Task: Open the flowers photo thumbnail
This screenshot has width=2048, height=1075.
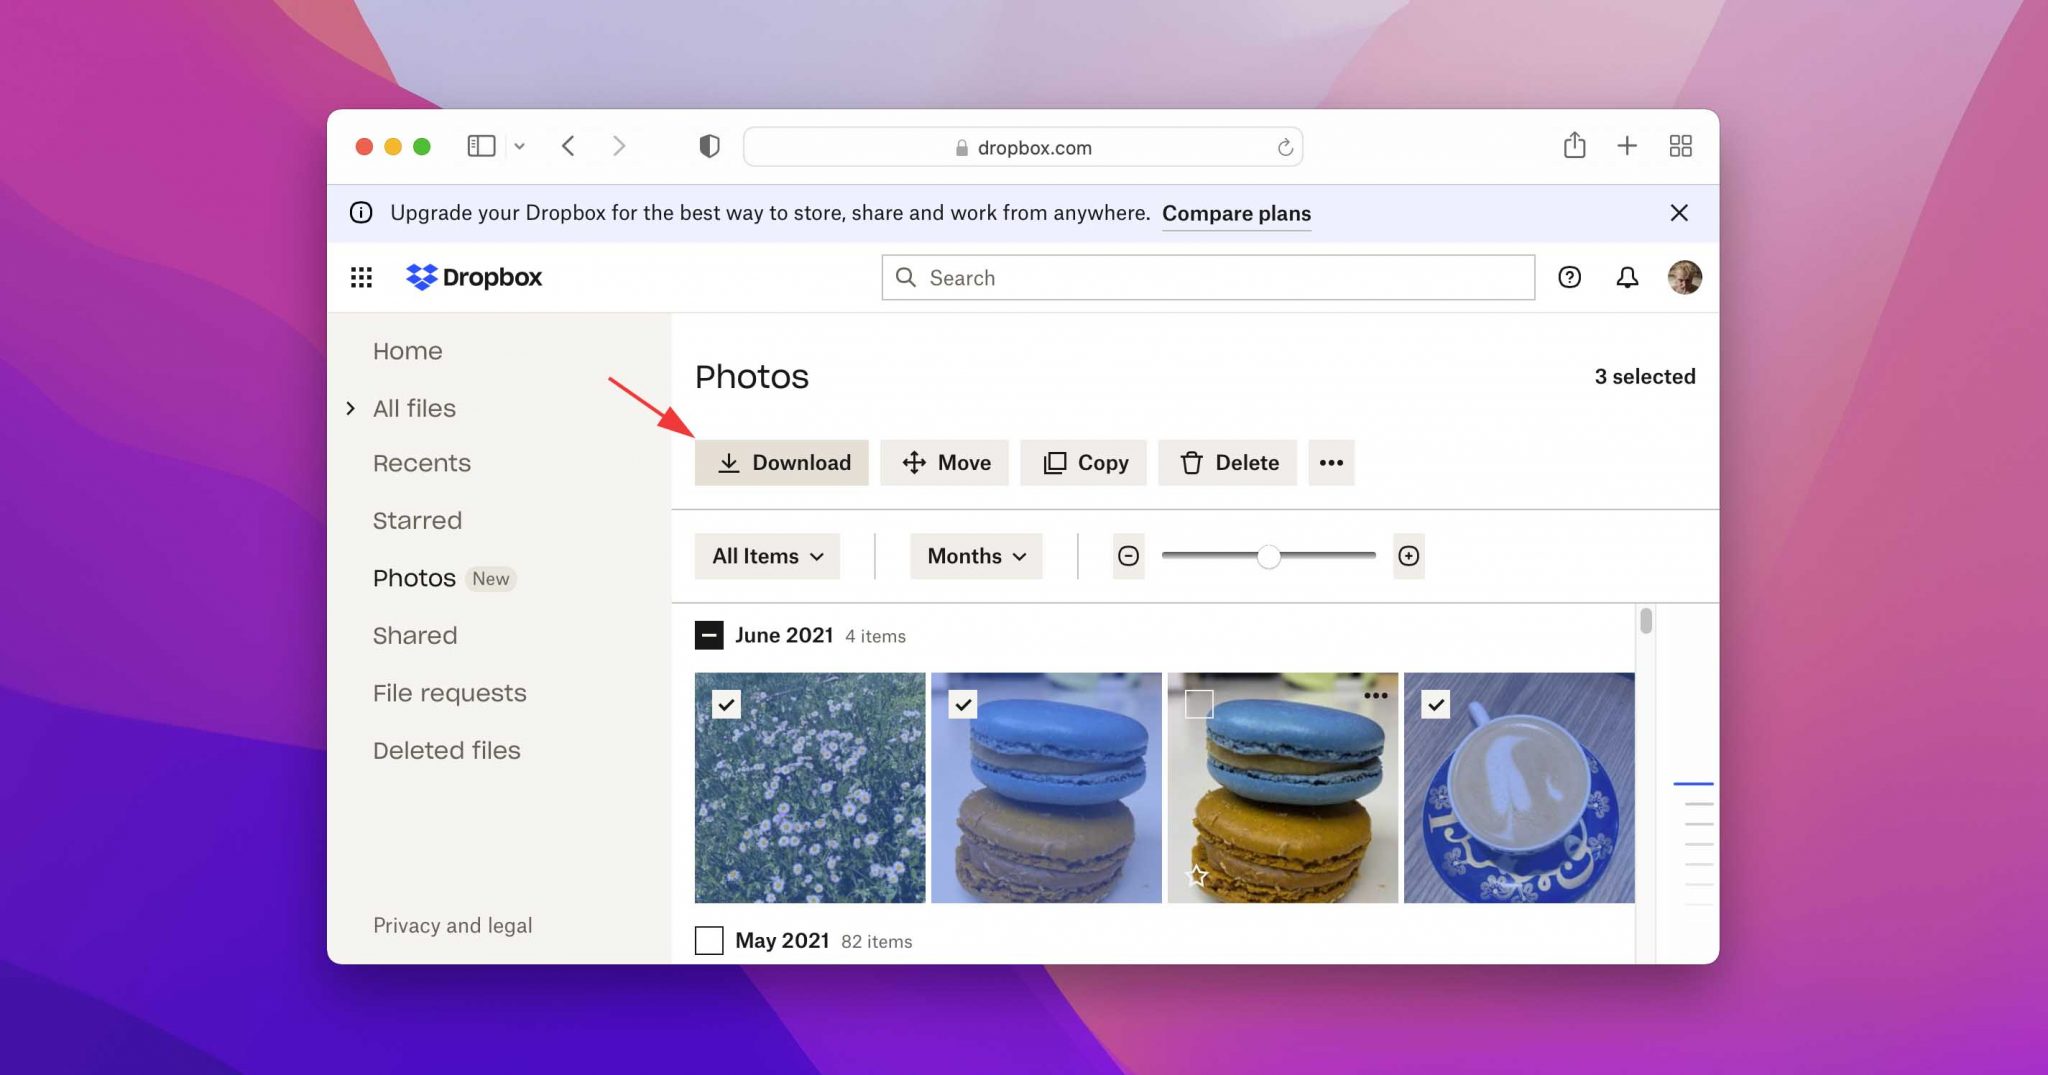Action: (x=810, y=787)
